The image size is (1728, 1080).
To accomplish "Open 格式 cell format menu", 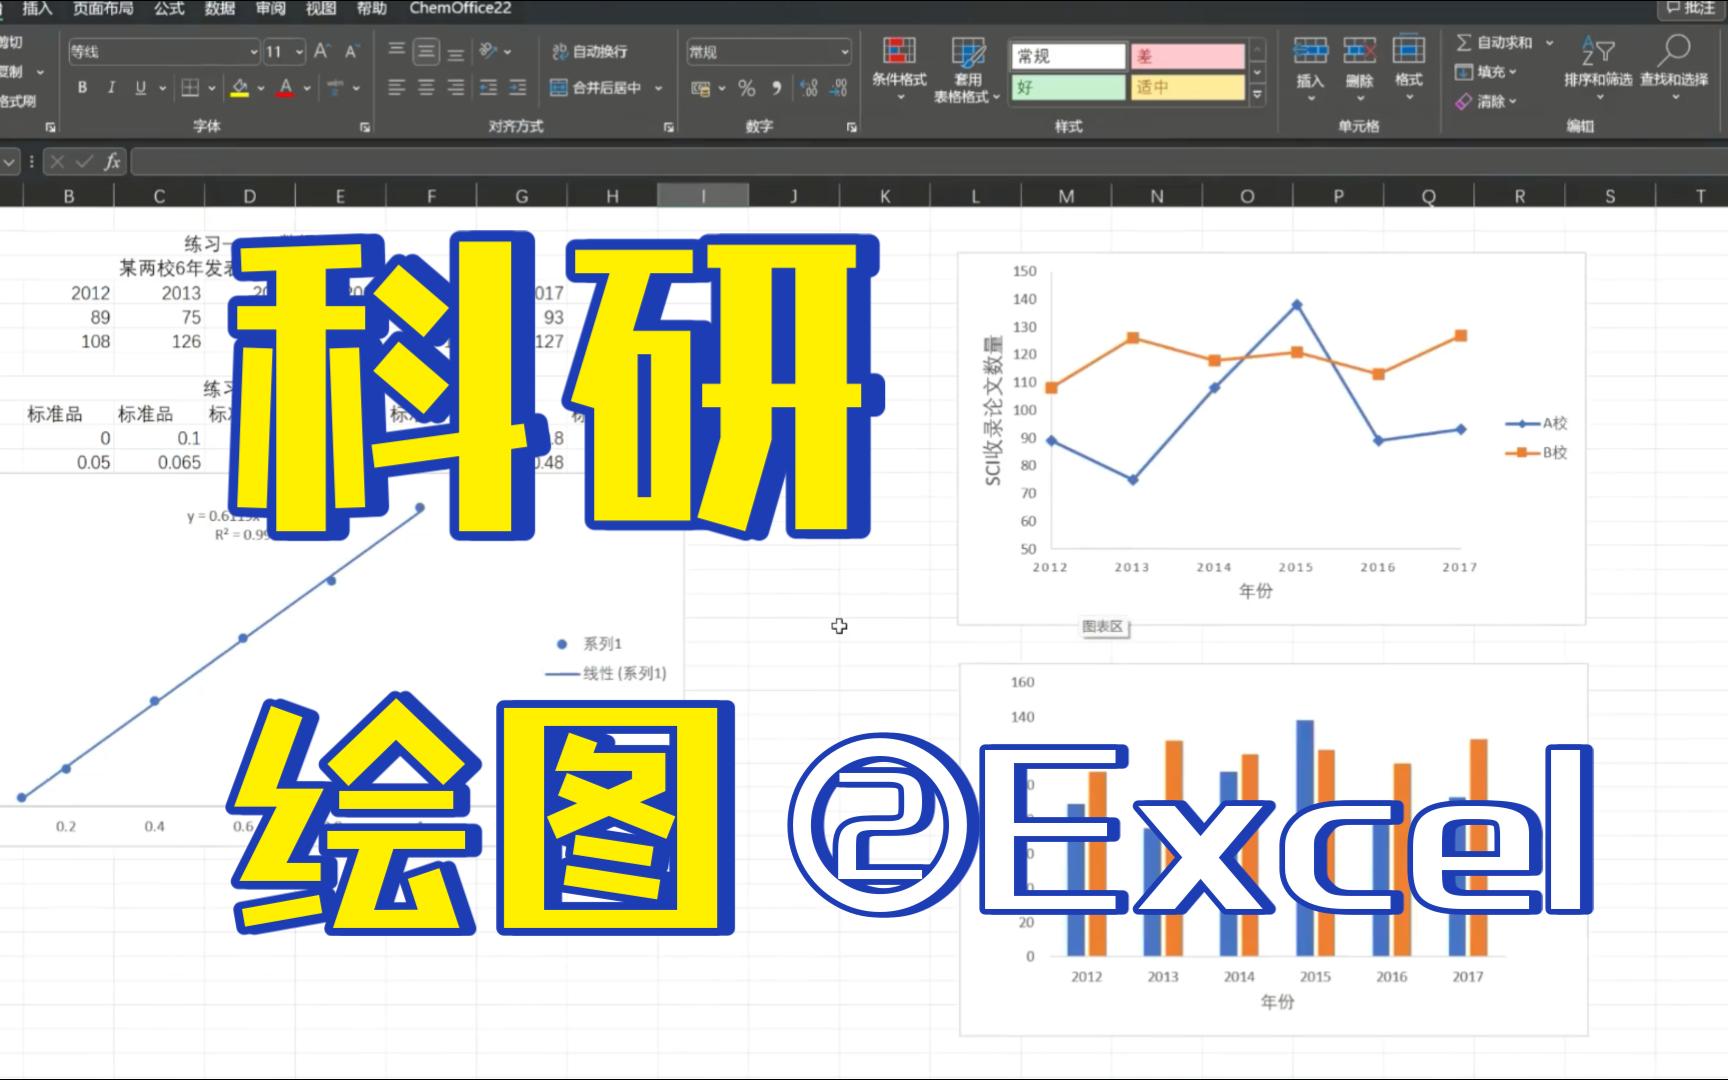I will point(1408,67).
